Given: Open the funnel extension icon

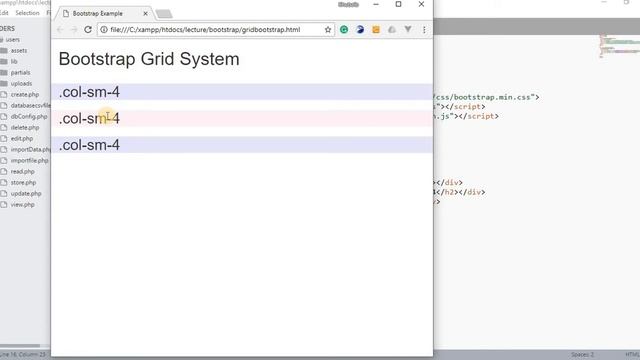Looking at the screenshot, I should 408,29.
